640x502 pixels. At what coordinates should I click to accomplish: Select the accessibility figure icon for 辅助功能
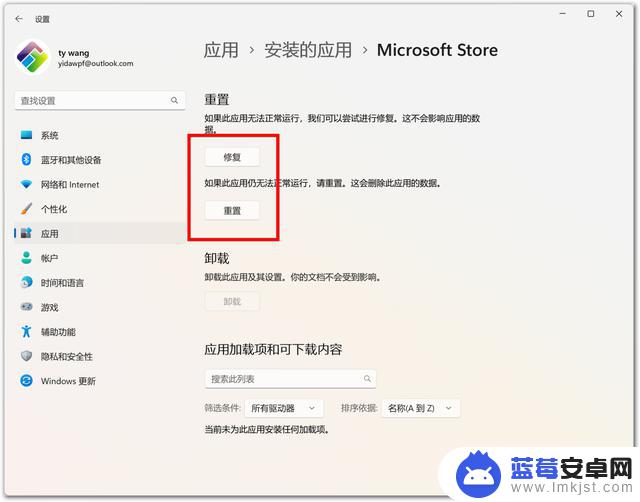pos(27,331)
